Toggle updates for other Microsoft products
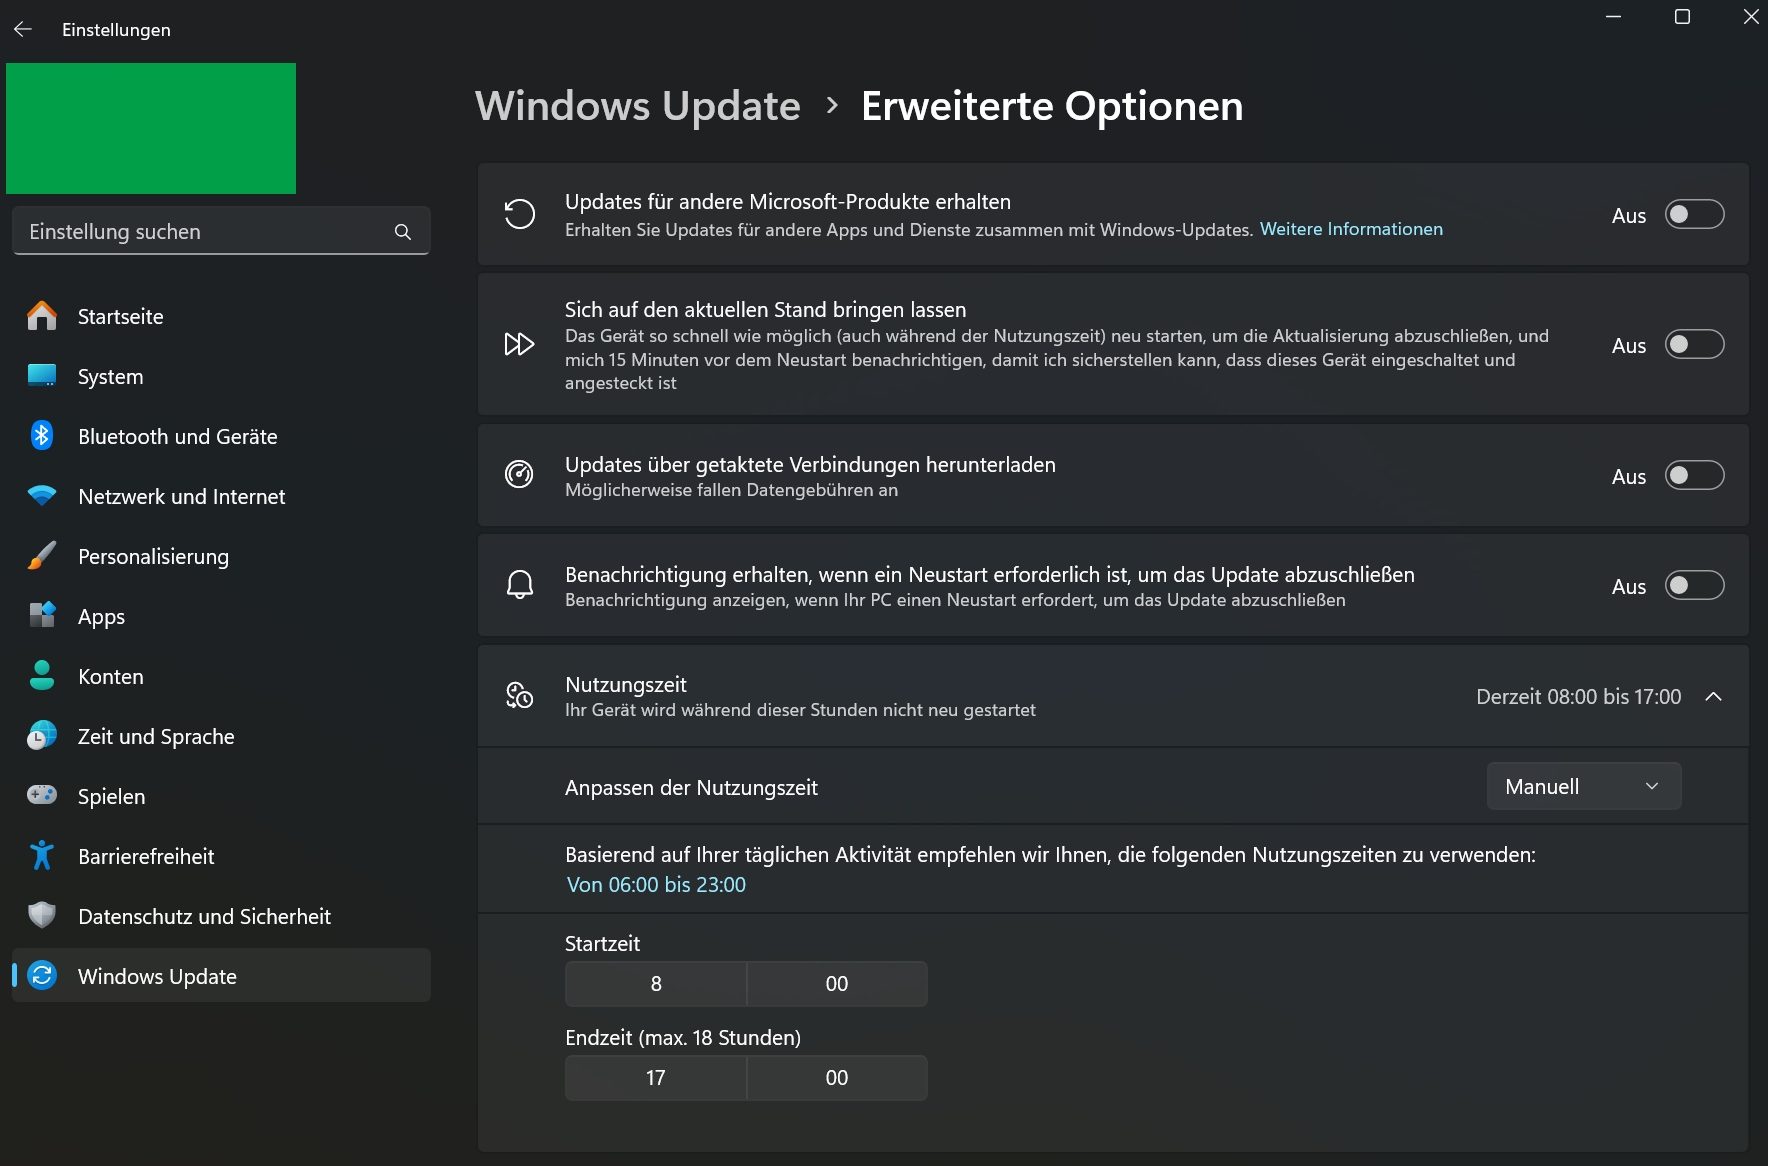 coord(1694,214)
